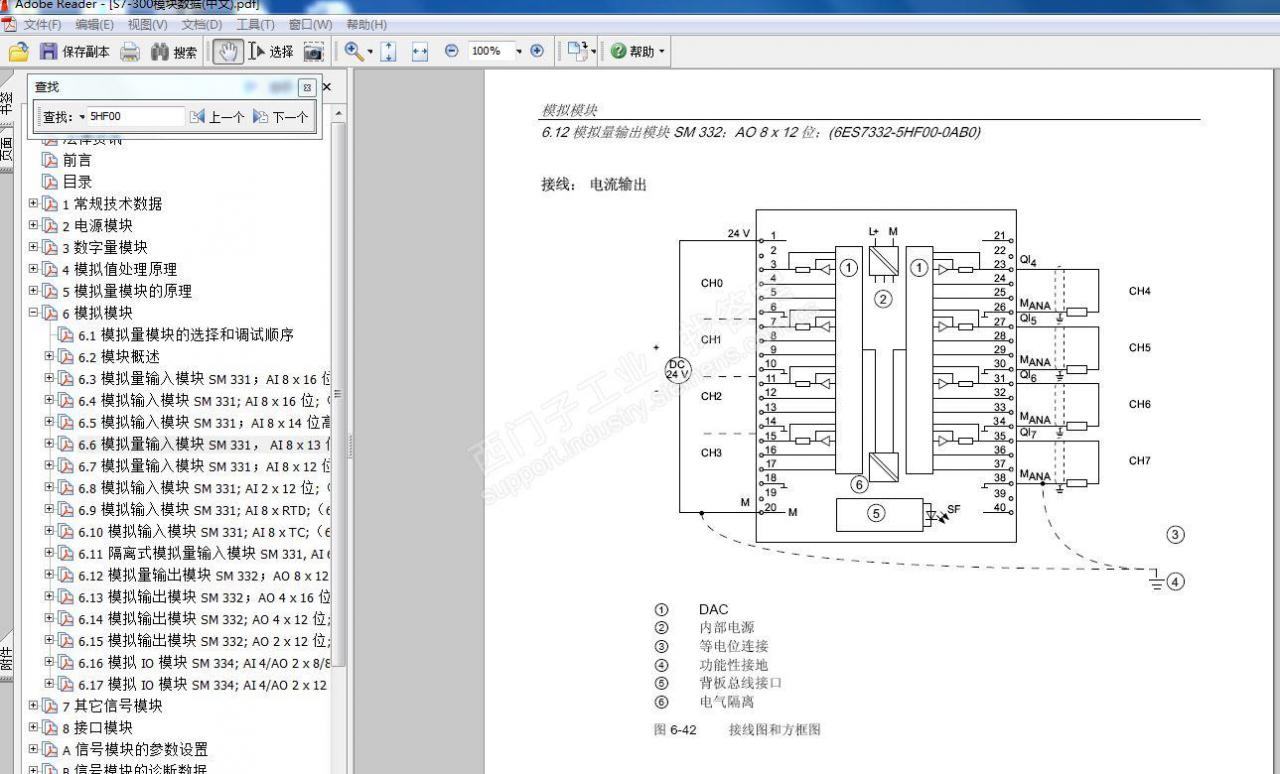Click the Fit Page height icon
1280x774 pixels.
389,51
